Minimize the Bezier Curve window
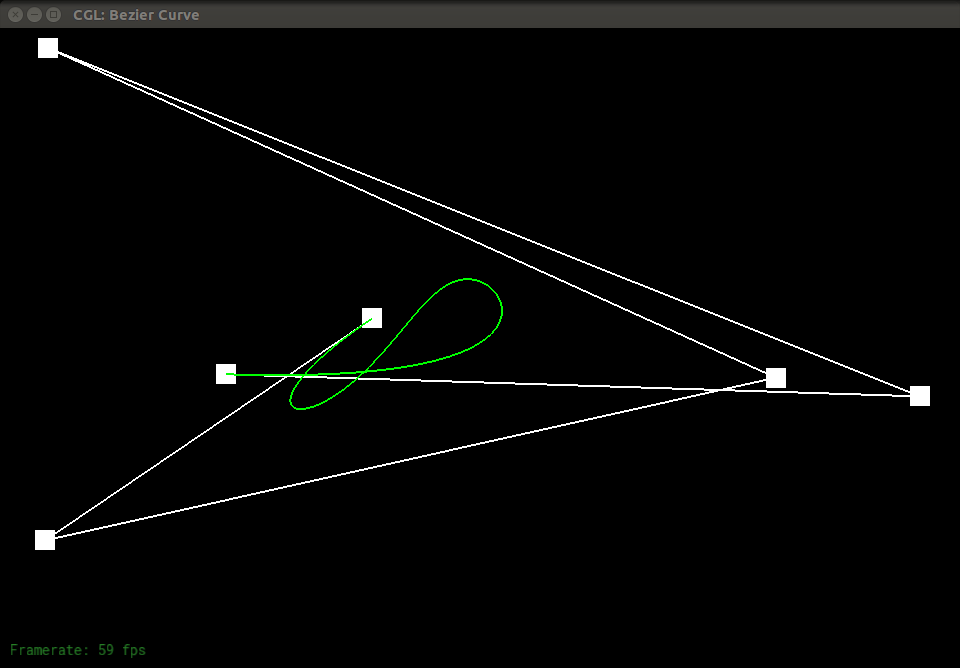This screenshot has height=668, width=960. coord(35,15)
